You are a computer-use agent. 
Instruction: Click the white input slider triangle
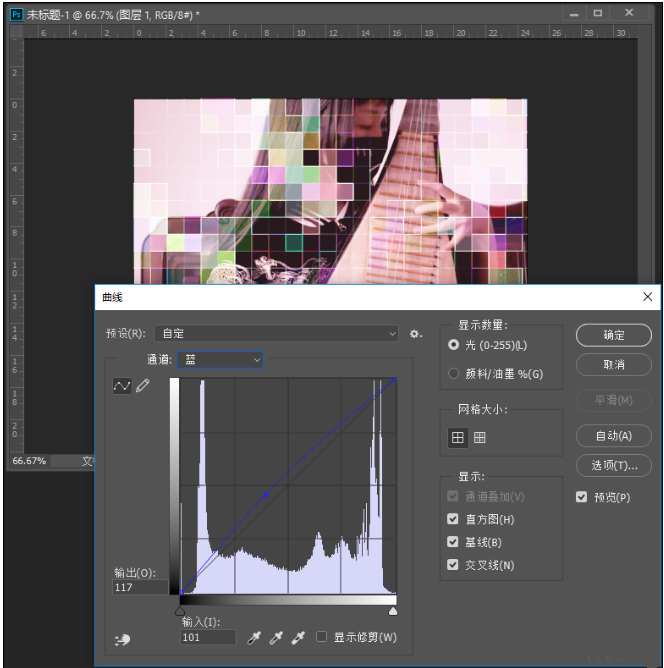393,611
